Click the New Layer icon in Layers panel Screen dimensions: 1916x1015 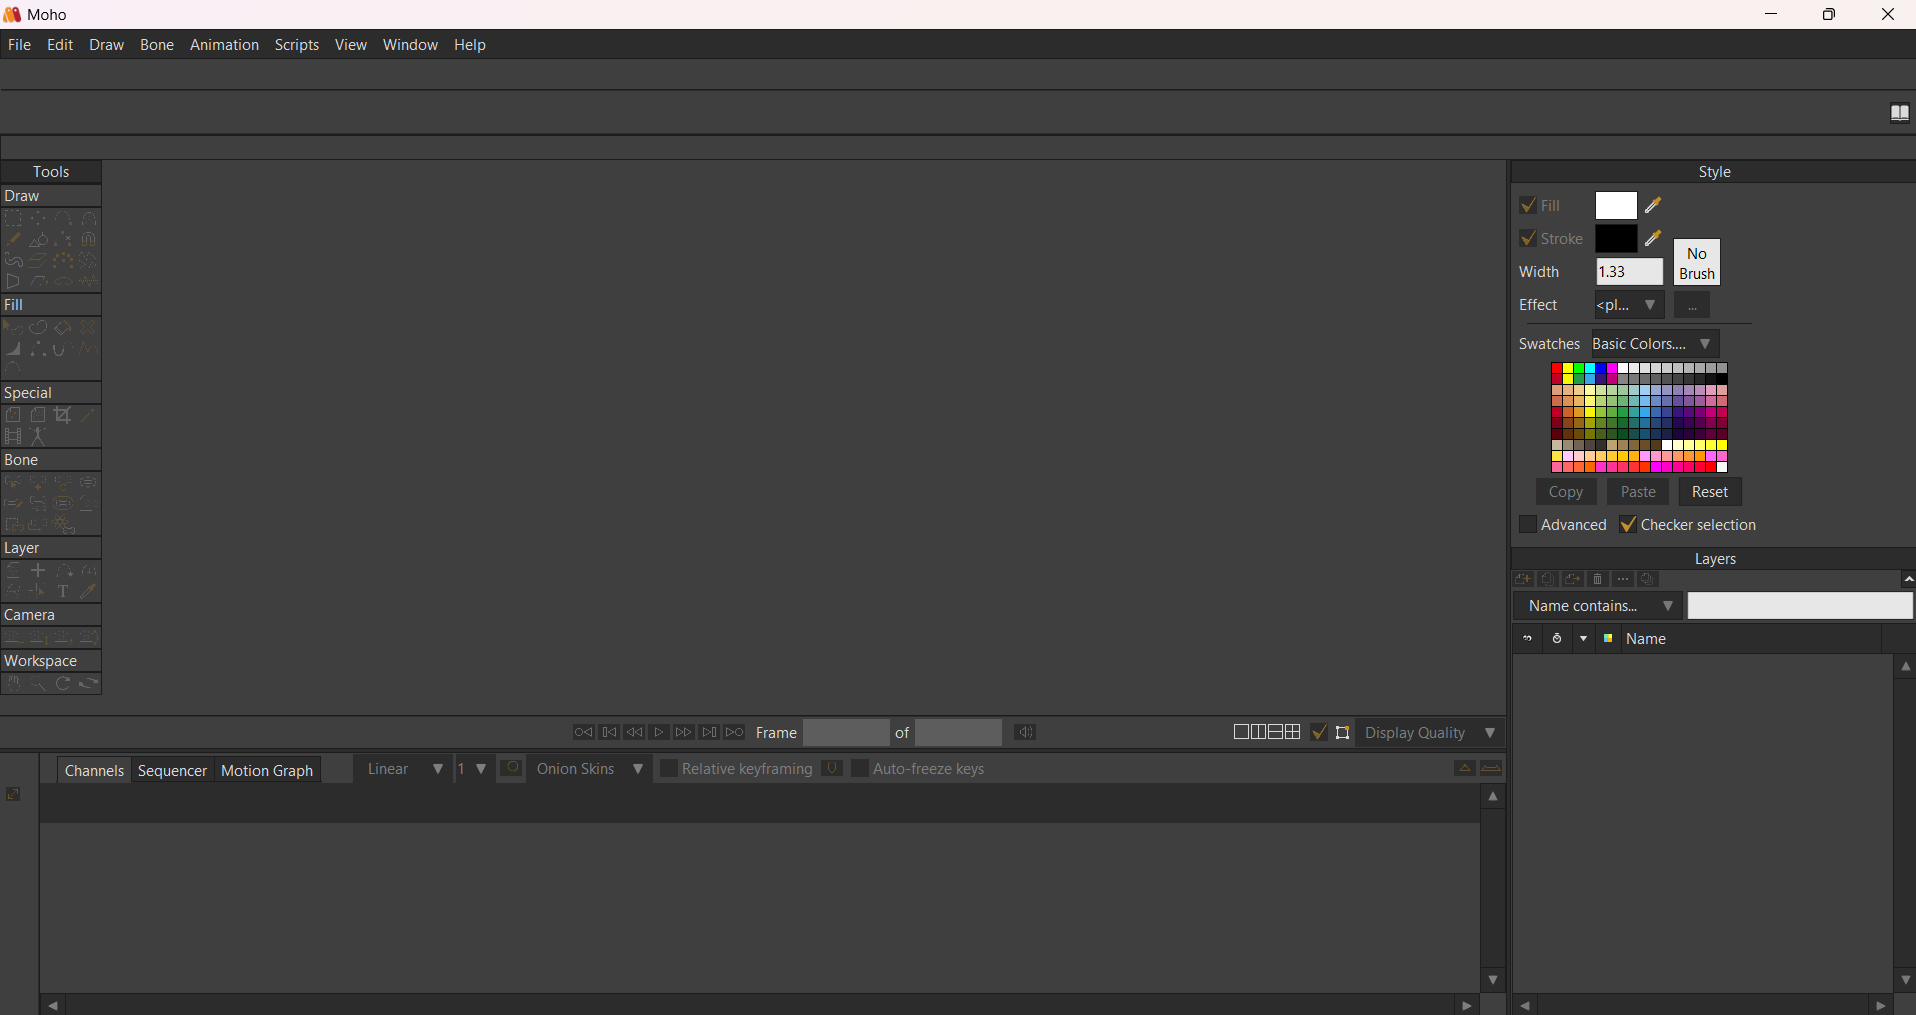[1523, 580]
